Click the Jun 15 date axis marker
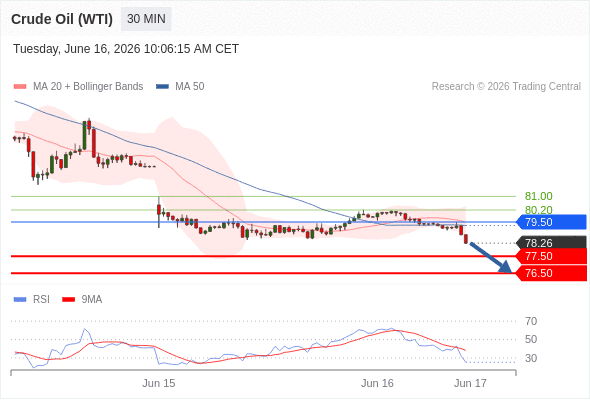Screen dimensions: 590x400 point(158,383)
